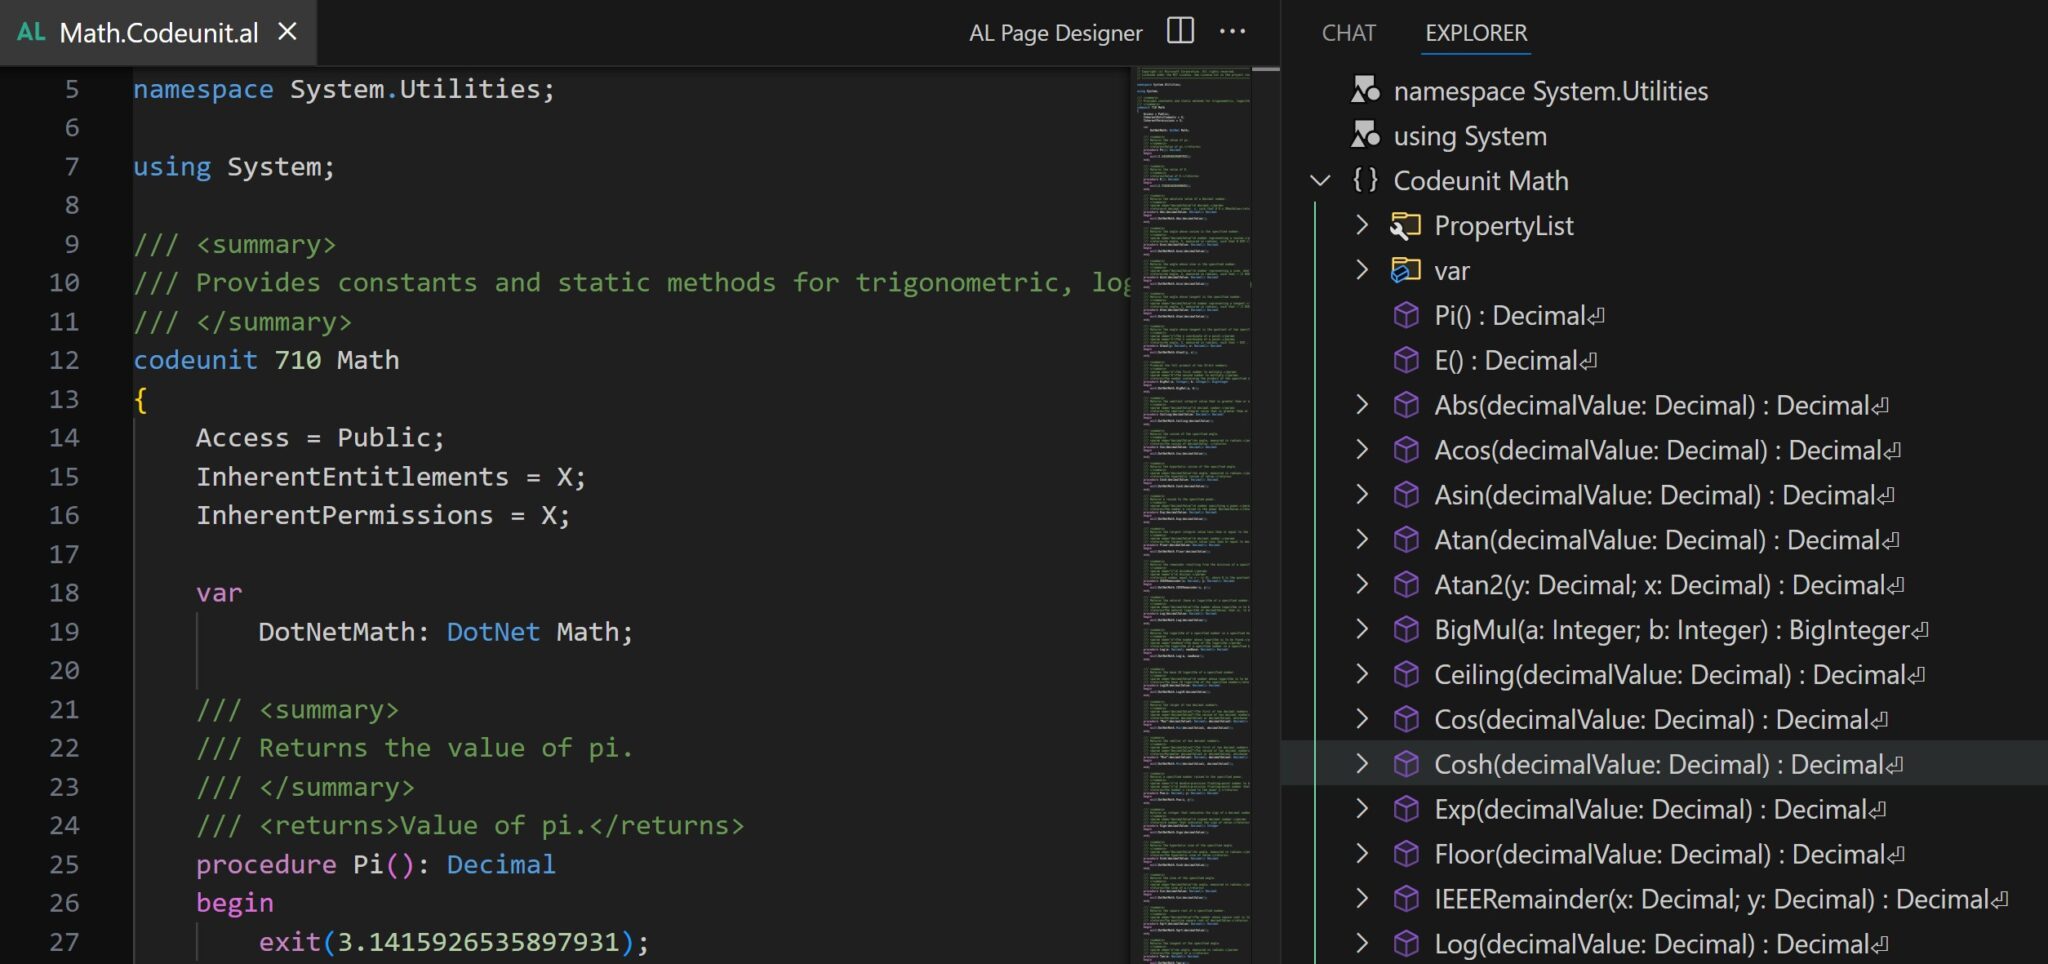
Task: Click the var package icon in the explorer
Action: (1407, 270)
